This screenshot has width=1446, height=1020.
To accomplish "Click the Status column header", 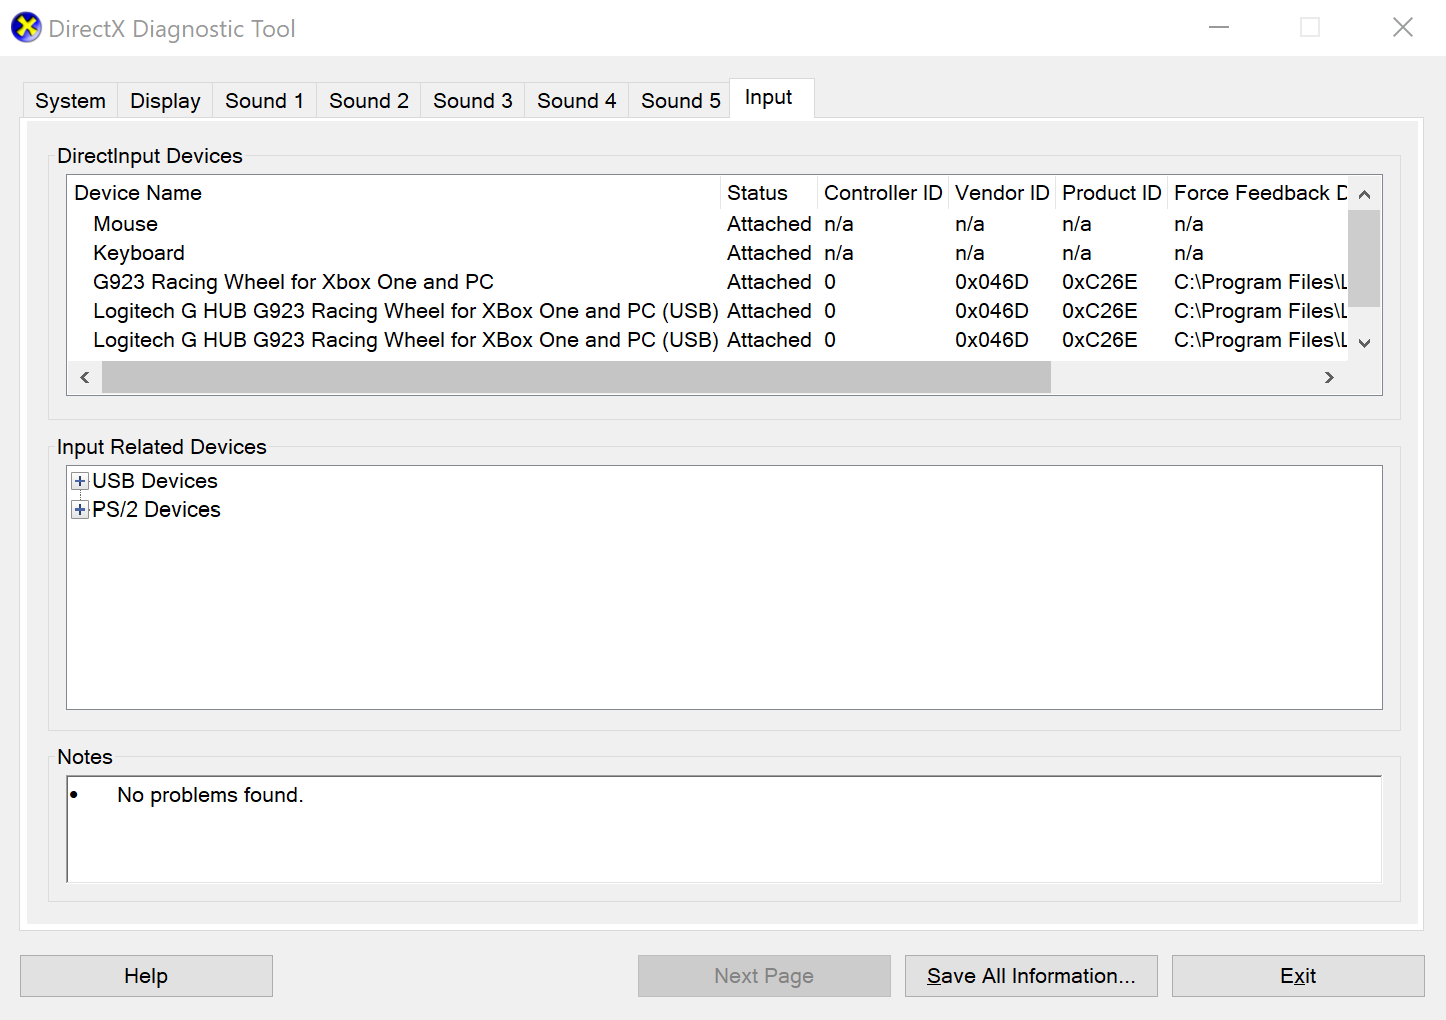I will pos(768,193).
